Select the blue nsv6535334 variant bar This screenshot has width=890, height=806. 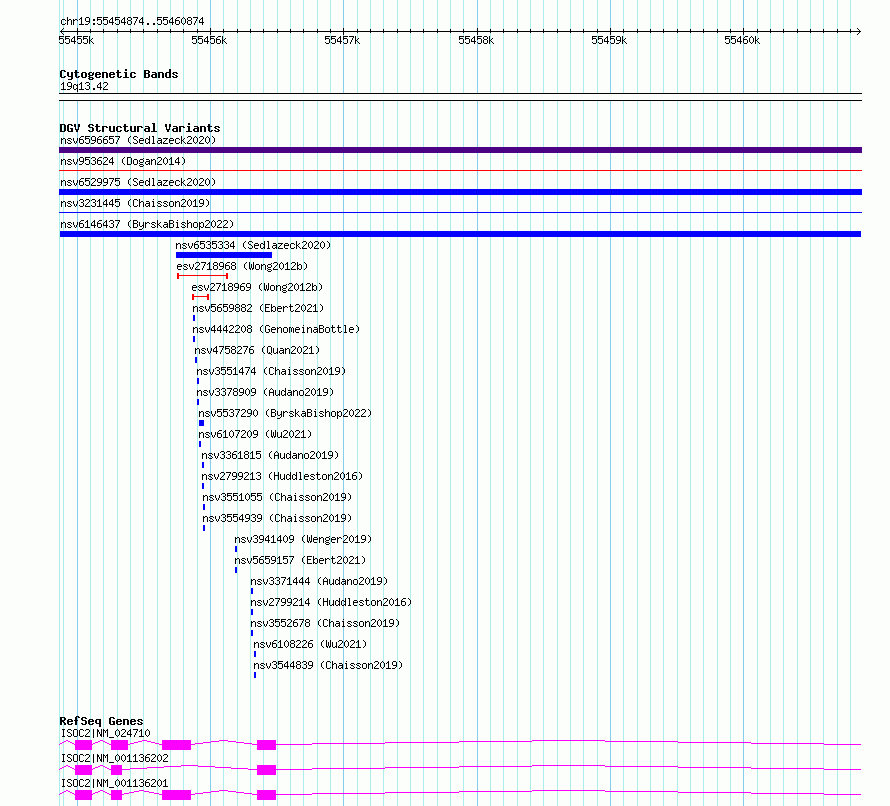(x=224, y=255)
